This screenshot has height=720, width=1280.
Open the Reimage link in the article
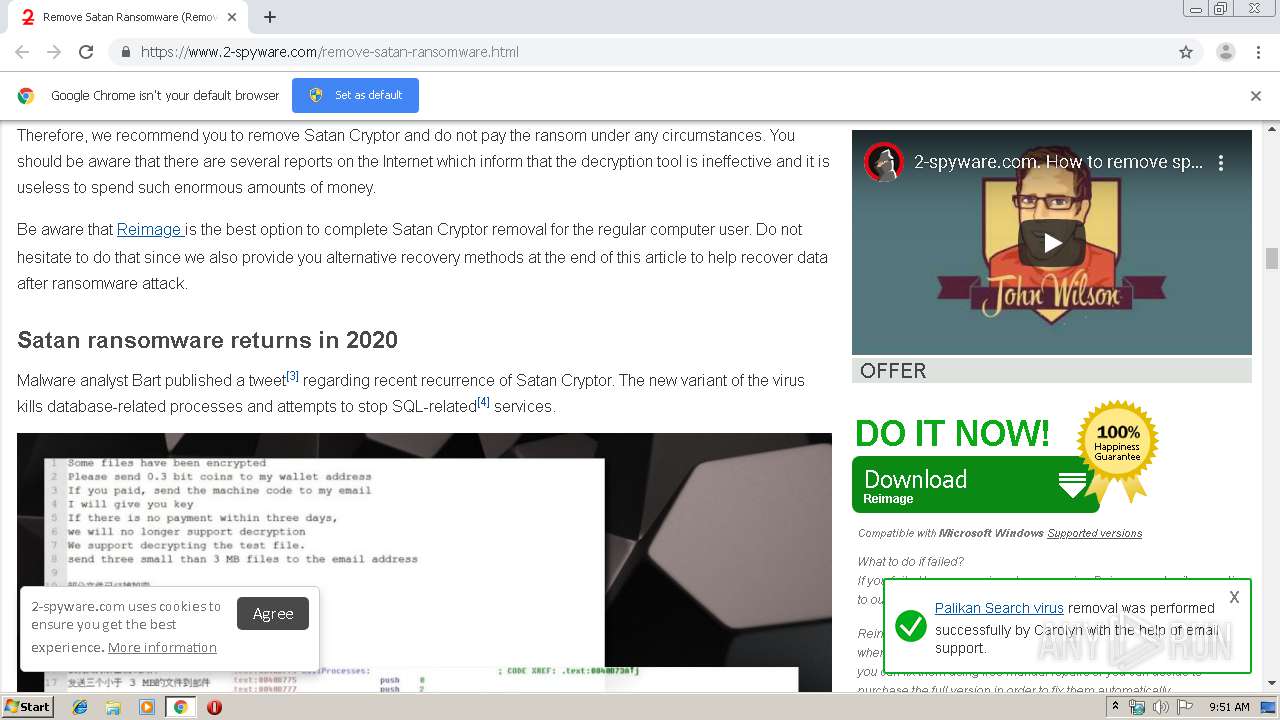[150, 230]
